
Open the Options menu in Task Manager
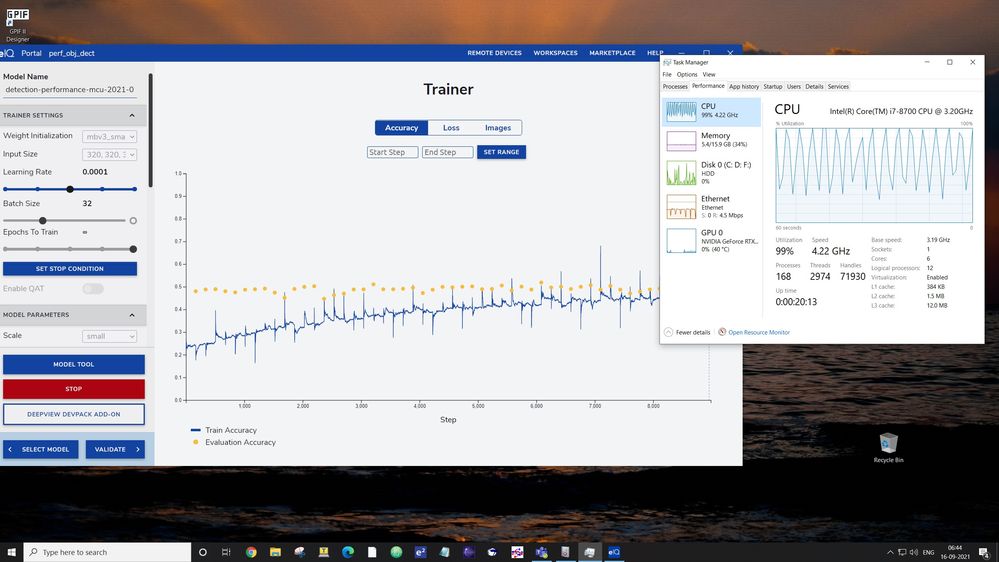coord(687,75)
